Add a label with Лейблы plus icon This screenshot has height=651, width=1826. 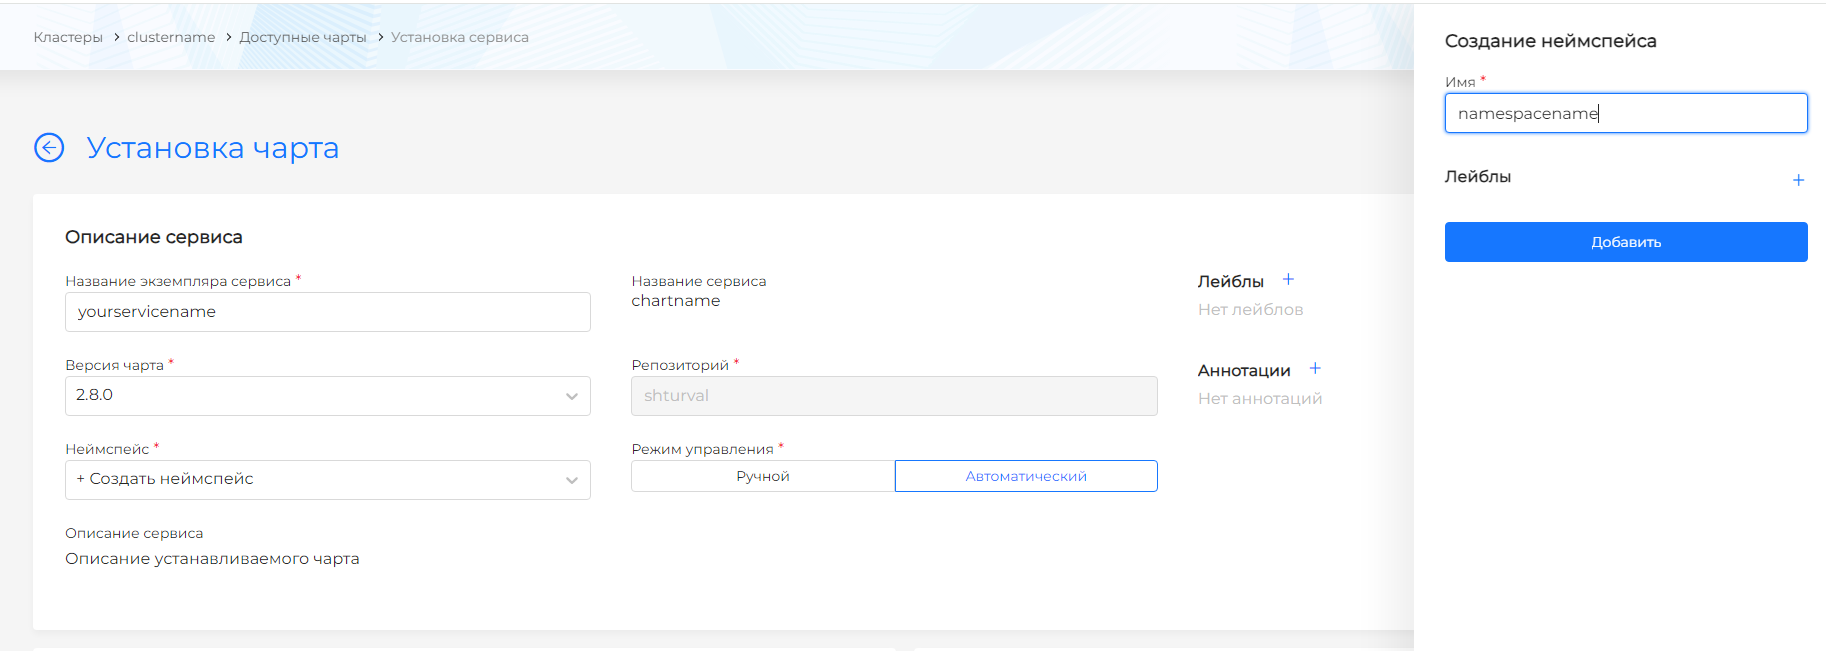(1288, 280)
